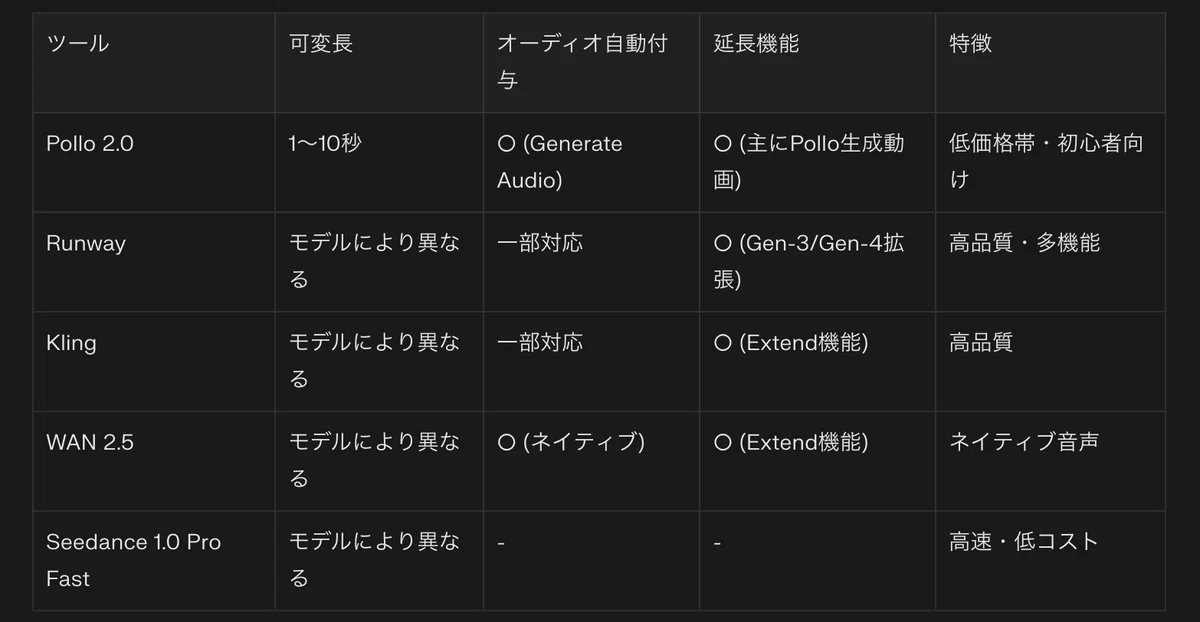The height and width of the screenshot is (622, 1200).
Task: Click the Runway row label
Action: click(x=86, y=243)
